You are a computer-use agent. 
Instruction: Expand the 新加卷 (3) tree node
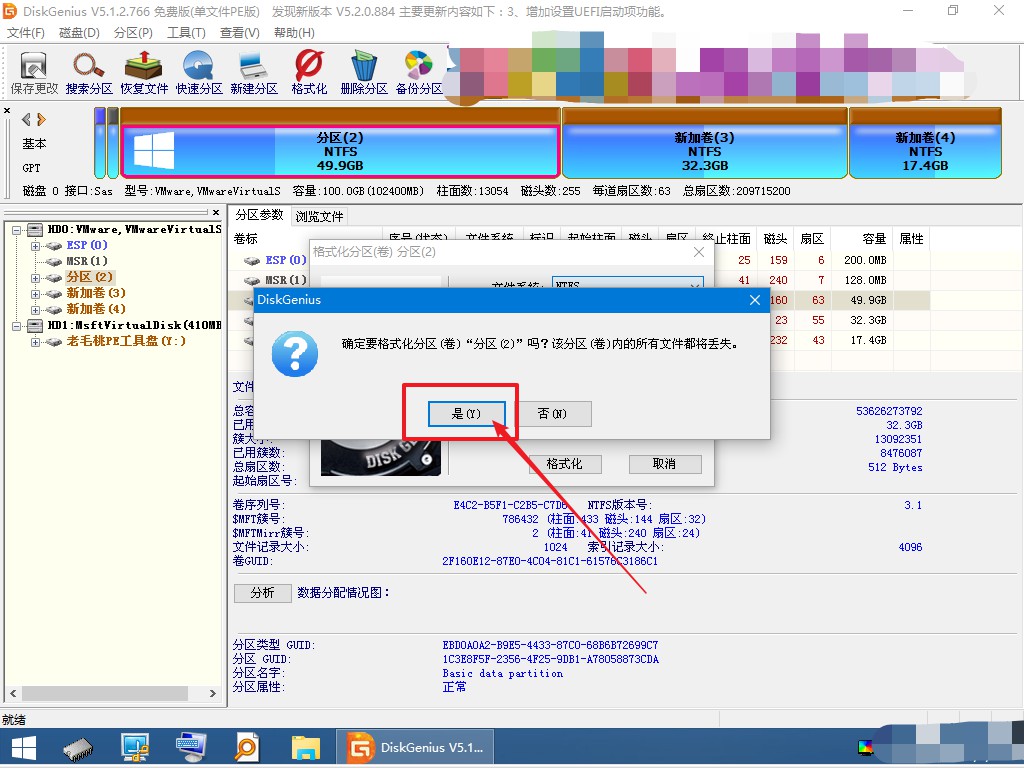point(35,293)
